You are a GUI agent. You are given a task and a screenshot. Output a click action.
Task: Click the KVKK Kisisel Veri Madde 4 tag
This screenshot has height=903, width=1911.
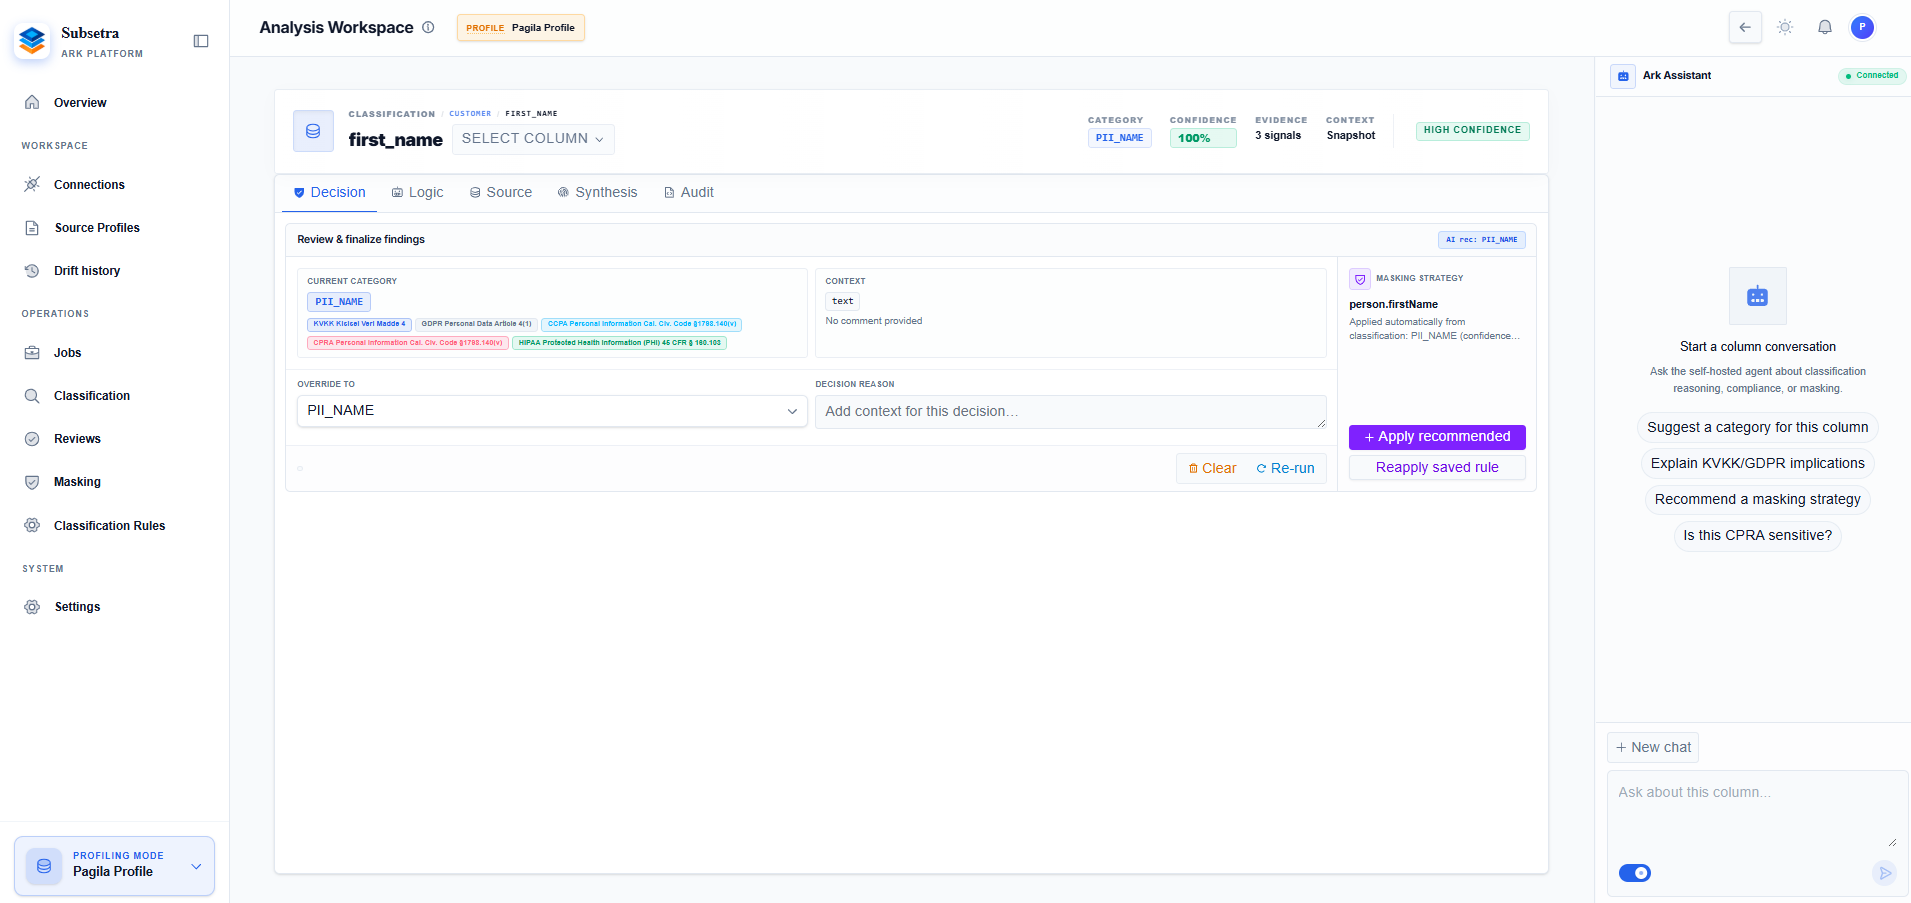pos(359,324)
